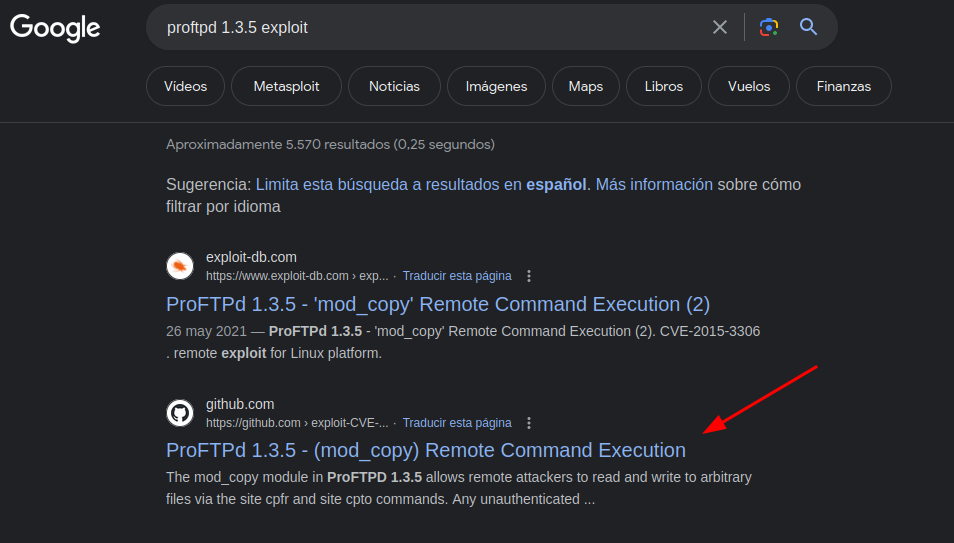
Task: Open ProFTPd 'mod_copy' Remote Command Execution (2) result
Action: point(438,304)
